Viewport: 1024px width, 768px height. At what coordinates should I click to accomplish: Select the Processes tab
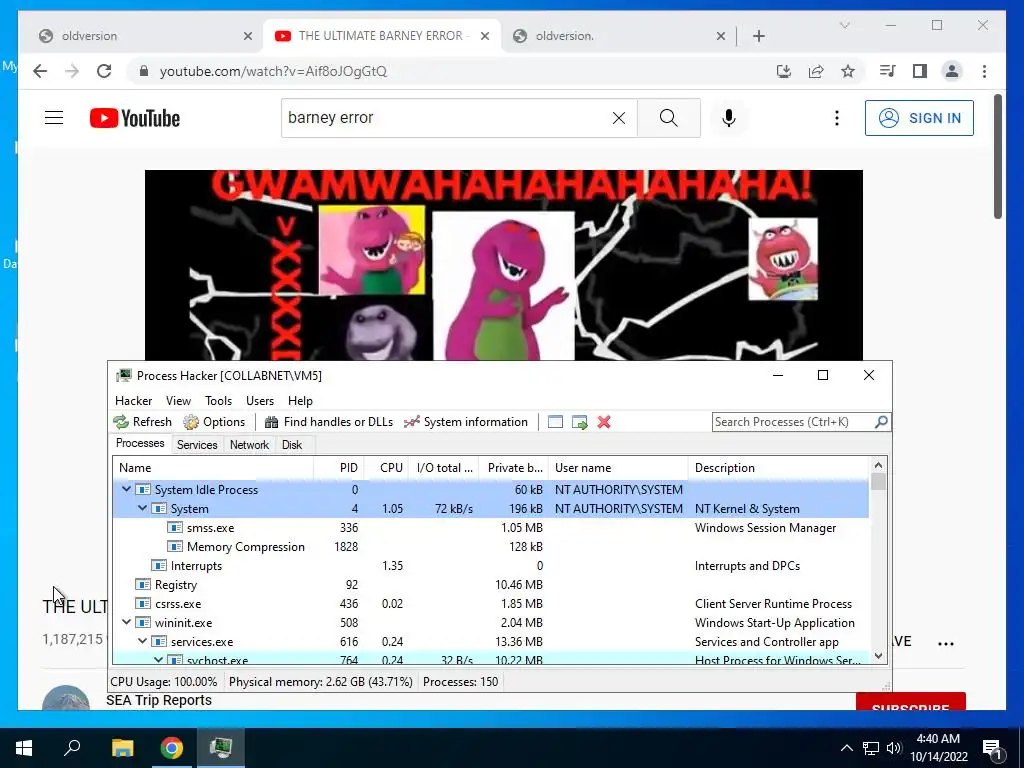coord(140,443)
